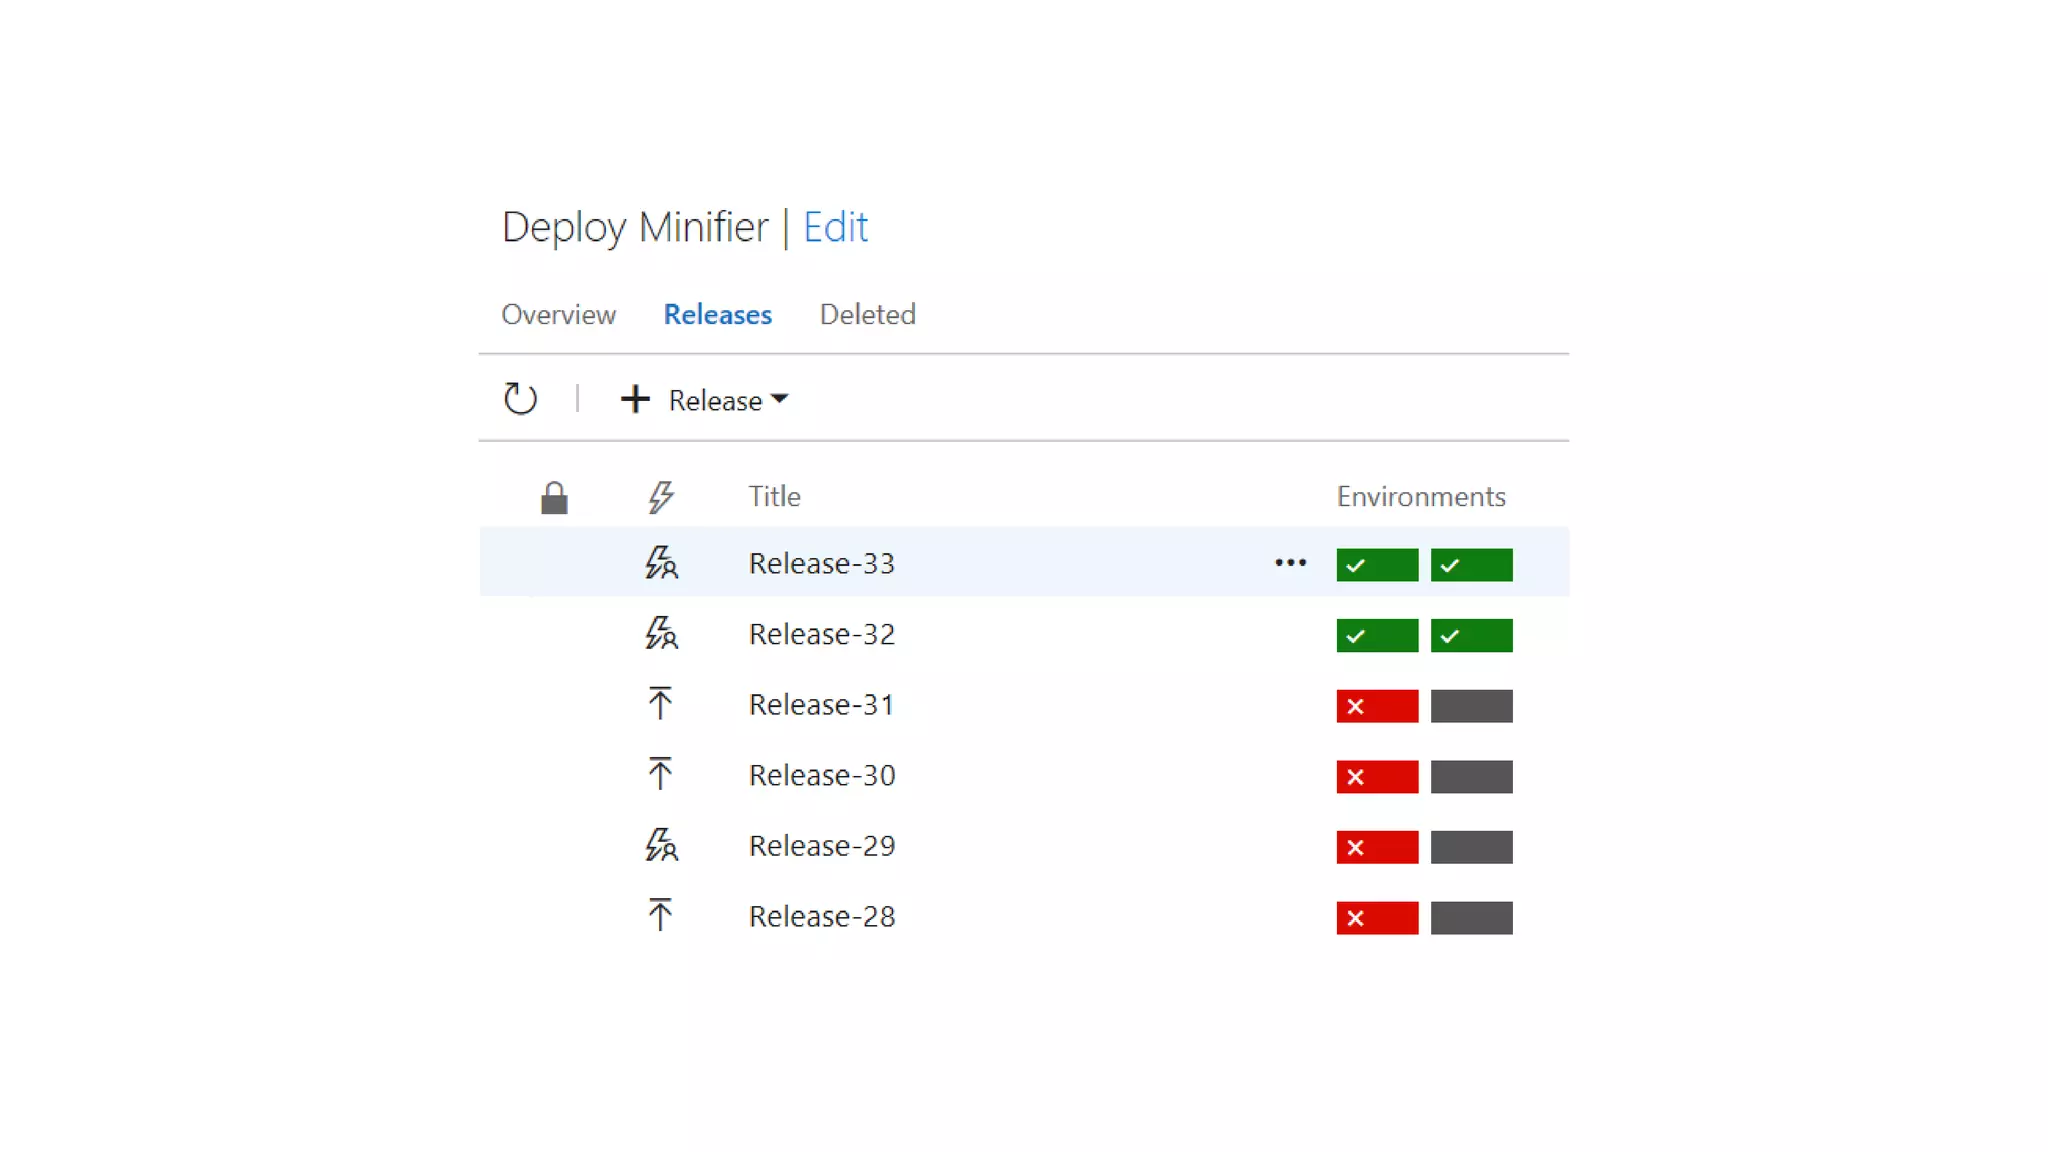Click Release-33's second green environment badge
This screenshot has height=1152, width=2048.
(1470, 565)
